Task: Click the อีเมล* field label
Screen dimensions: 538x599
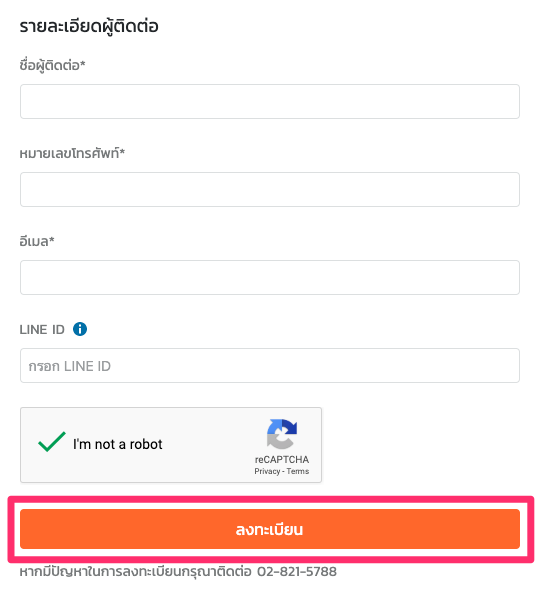Action: (x=37, y=241)
